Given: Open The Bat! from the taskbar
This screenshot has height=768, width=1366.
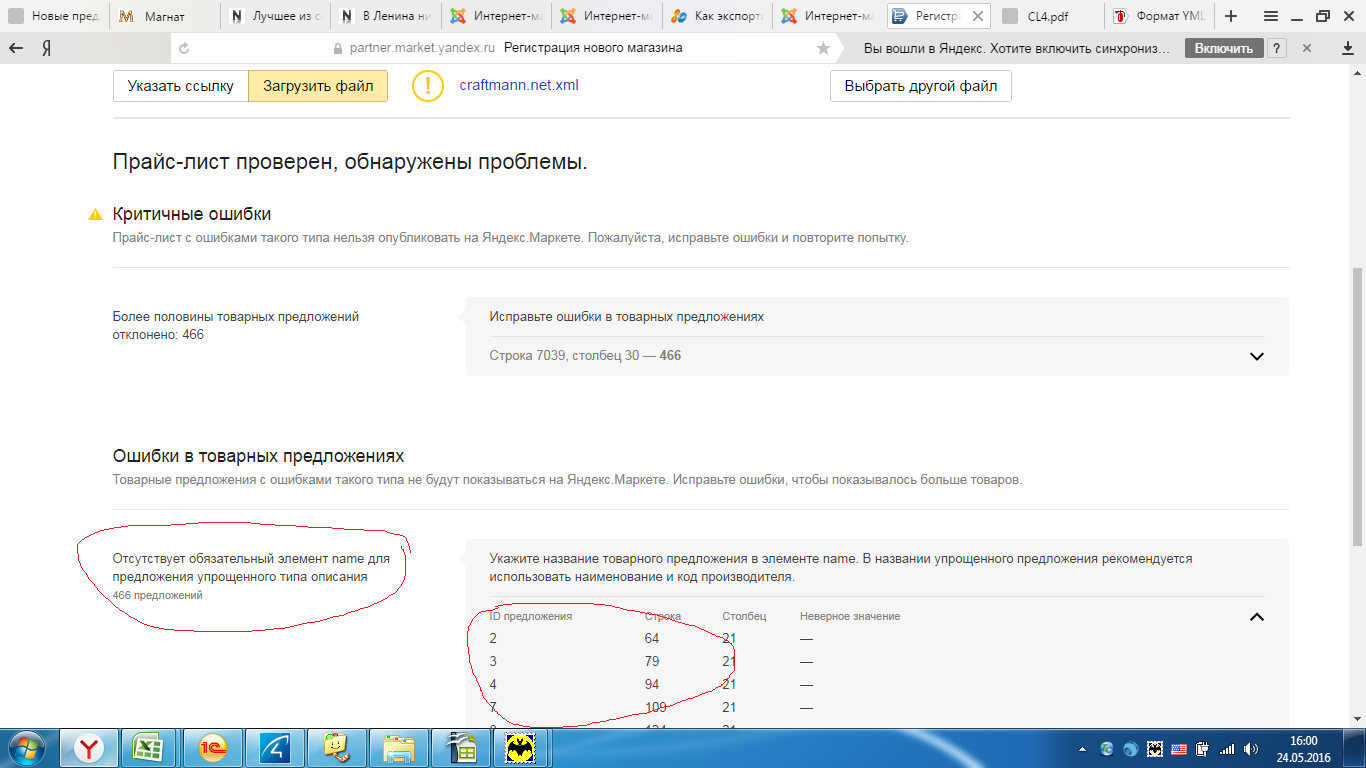Looking at the screenshot, I should 521,747.
